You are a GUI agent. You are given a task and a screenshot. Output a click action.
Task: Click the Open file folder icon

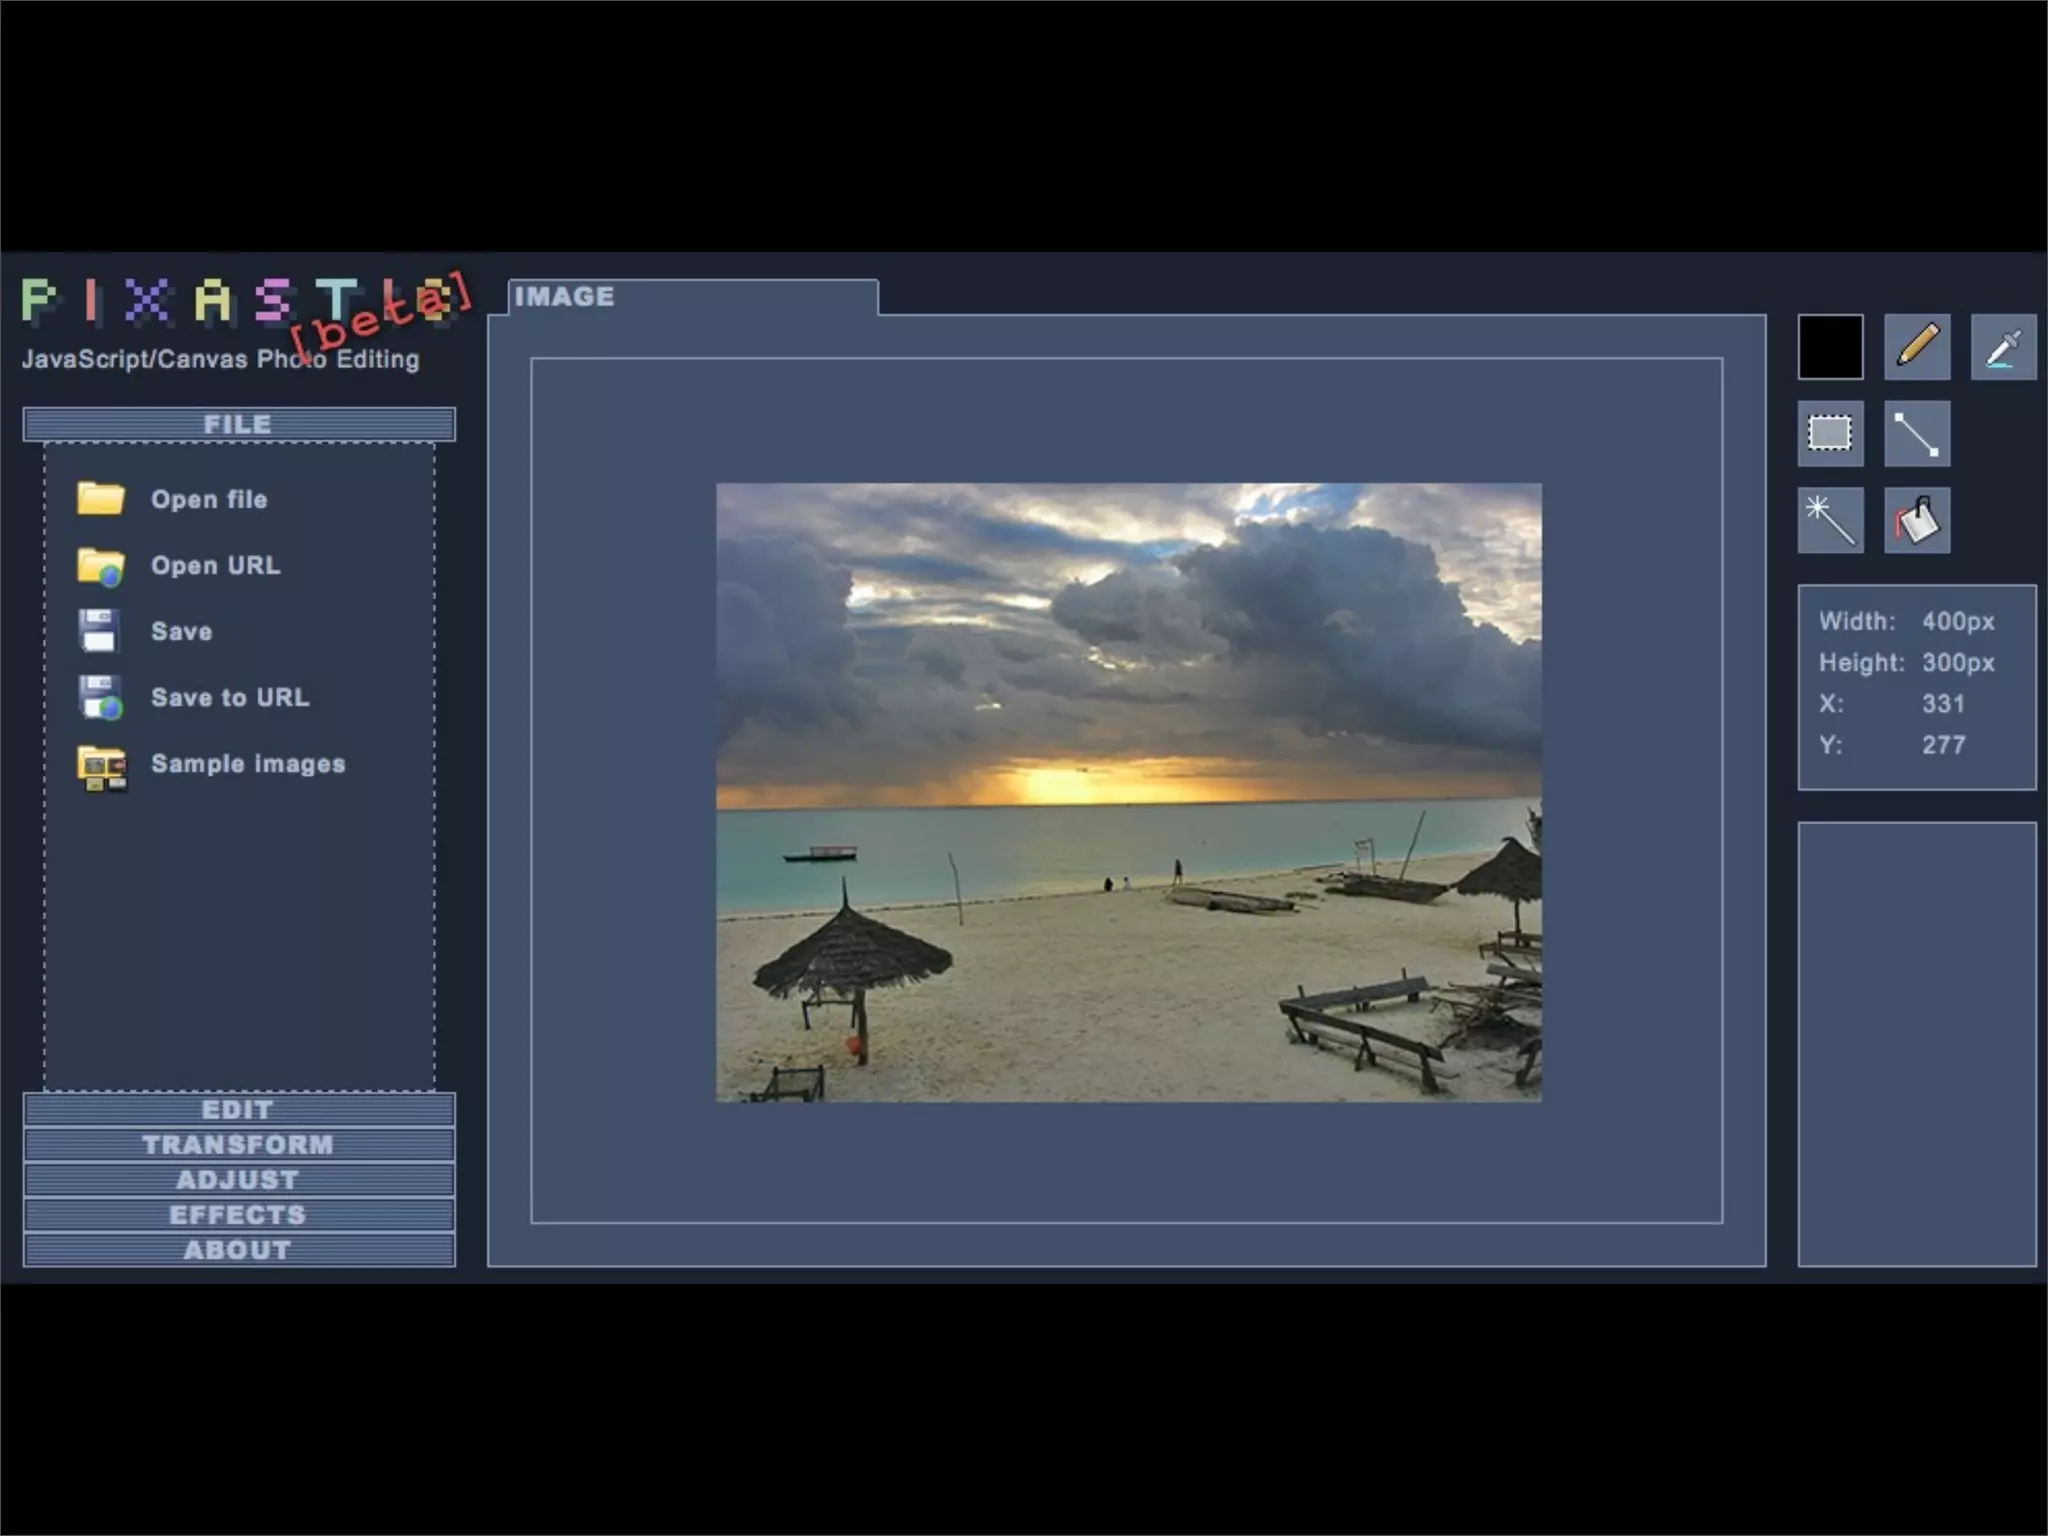click(101, 498)
